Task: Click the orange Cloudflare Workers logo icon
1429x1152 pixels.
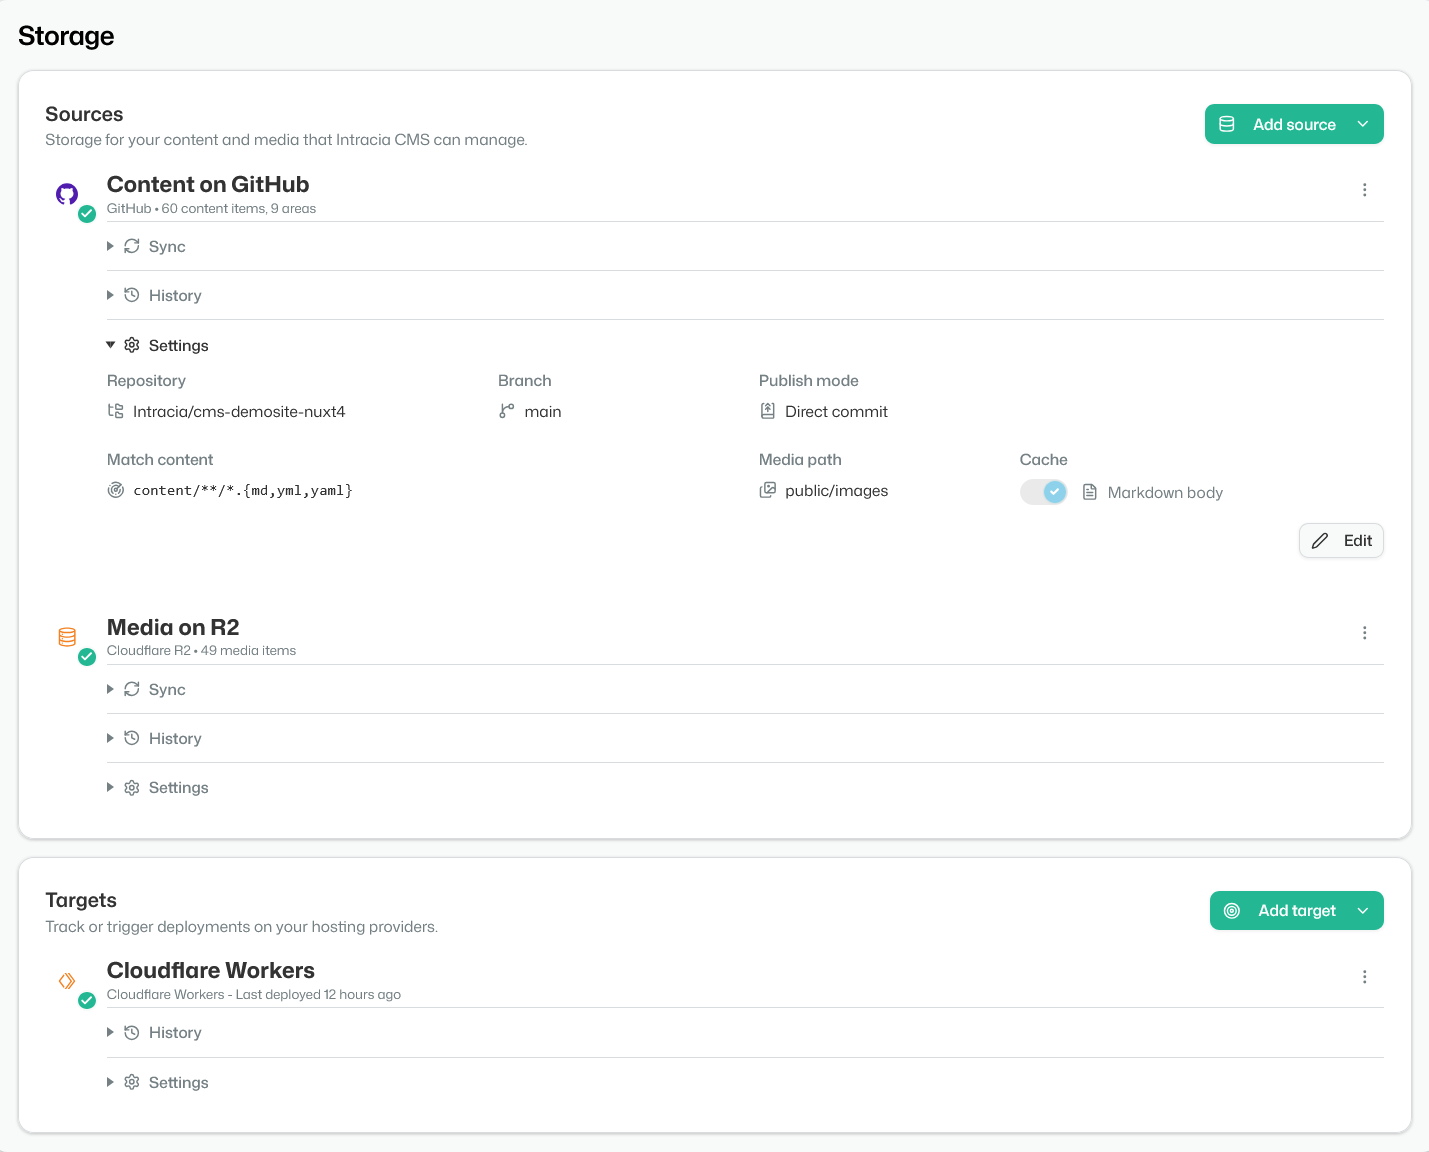Action: 67,981
